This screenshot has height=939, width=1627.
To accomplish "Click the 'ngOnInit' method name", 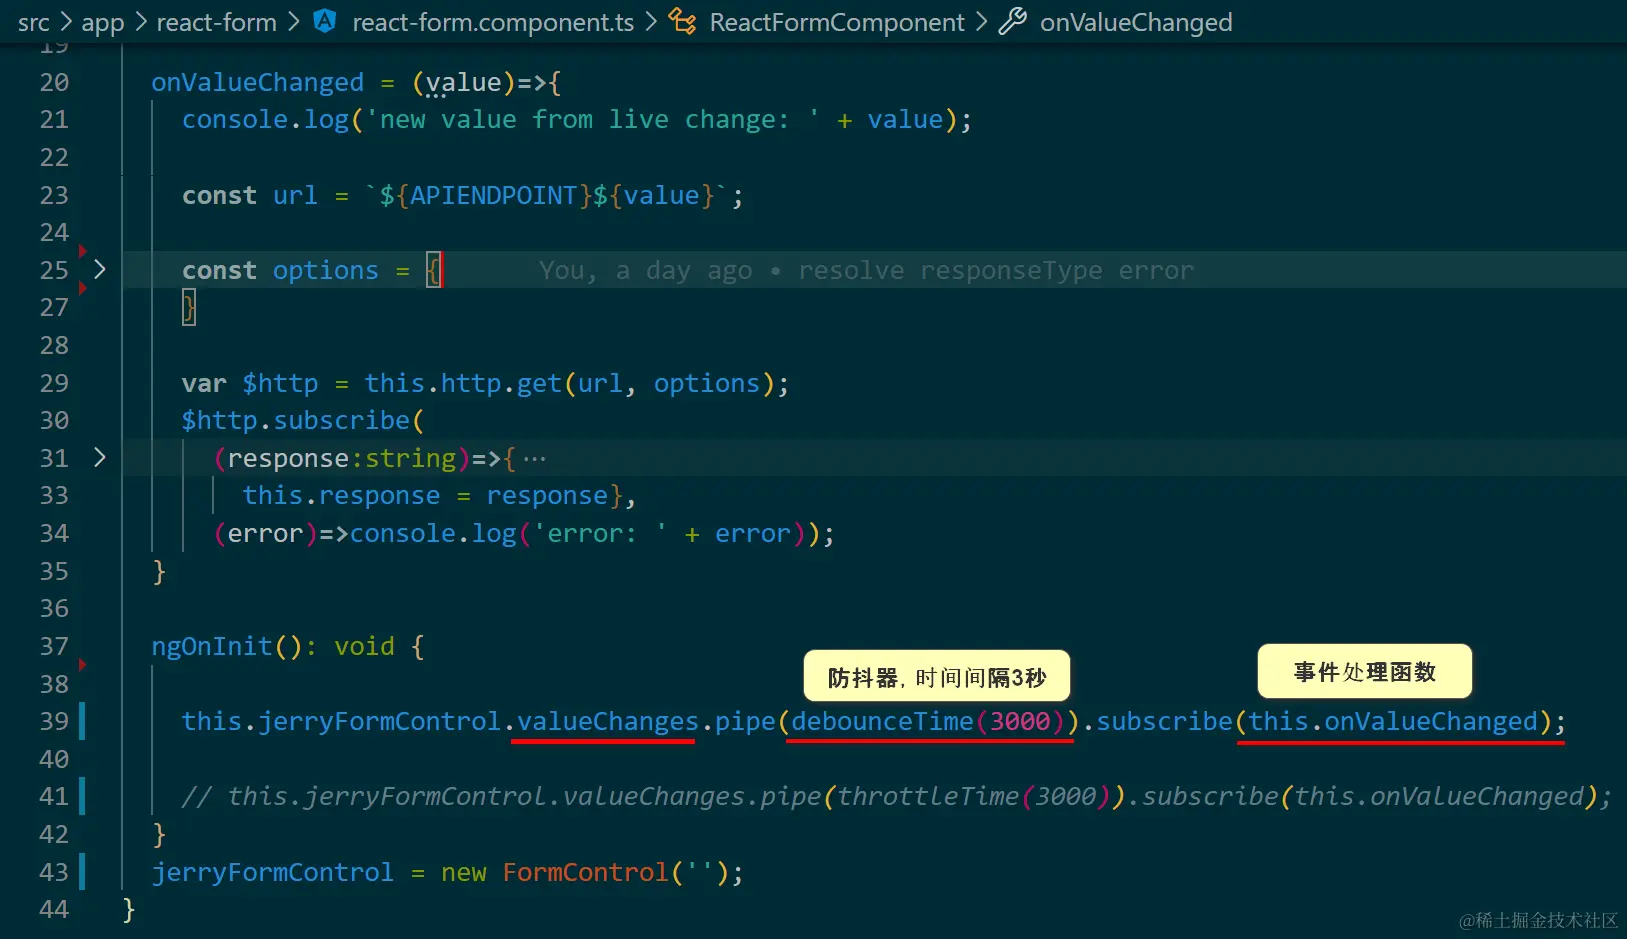I will 212,646.
